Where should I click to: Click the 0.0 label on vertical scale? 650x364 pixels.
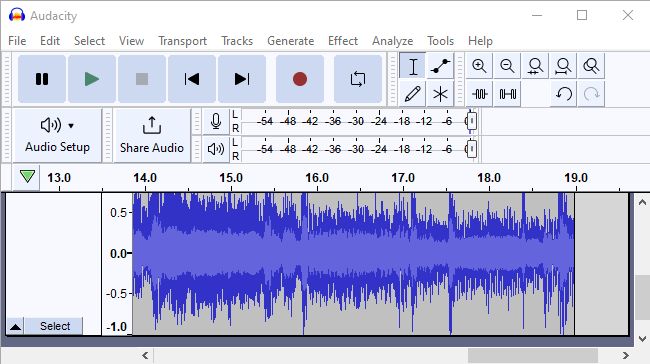tap(119, 253)
